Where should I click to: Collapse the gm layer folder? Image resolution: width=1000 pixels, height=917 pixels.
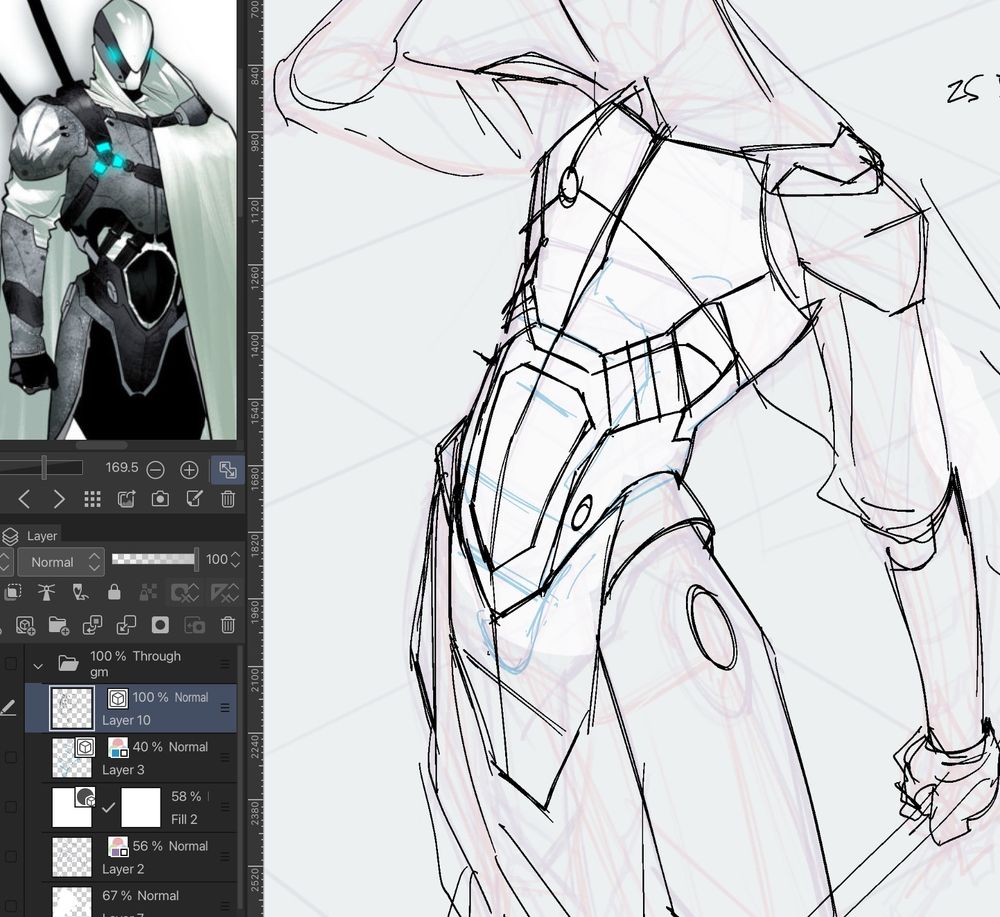point(38,666)
